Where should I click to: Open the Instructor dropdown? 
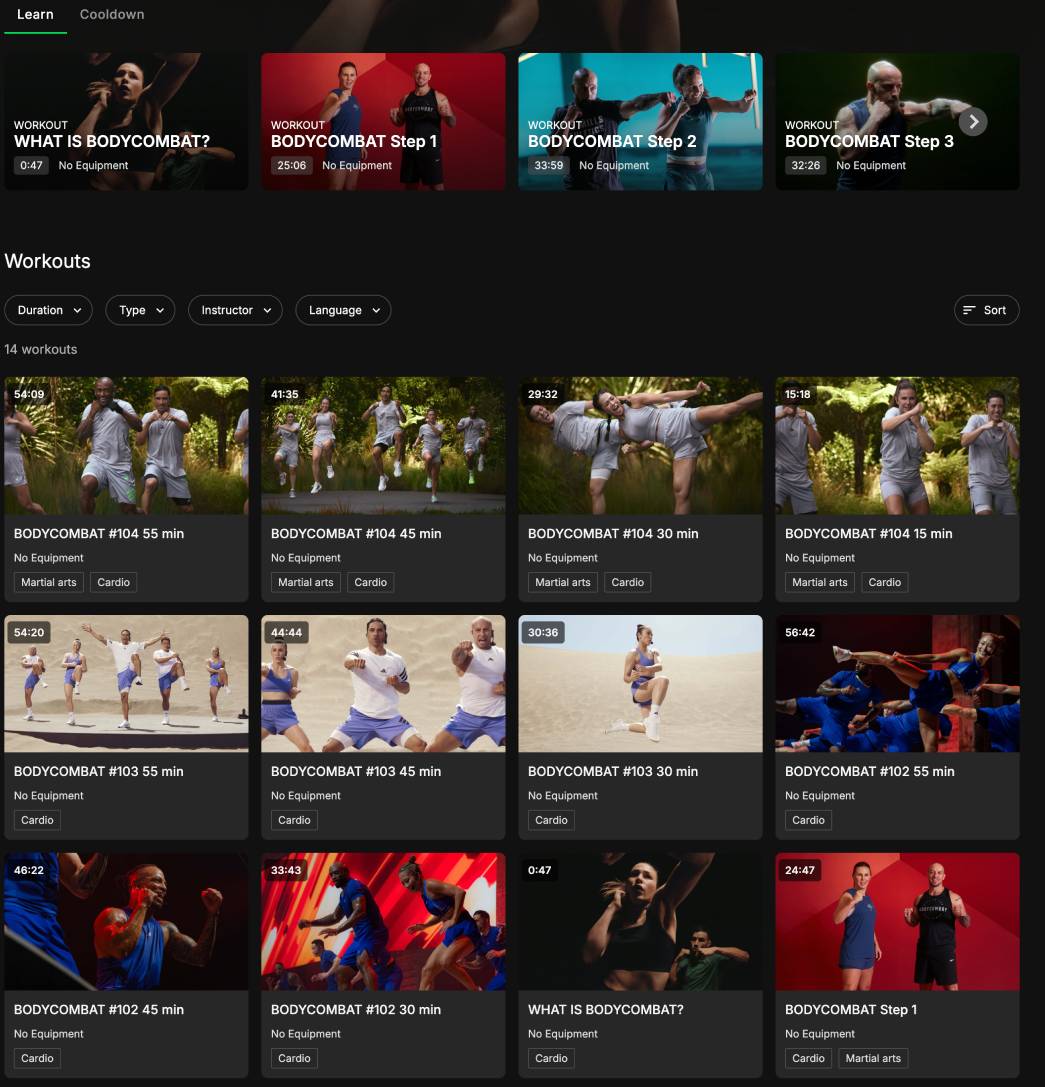(235, 310)
